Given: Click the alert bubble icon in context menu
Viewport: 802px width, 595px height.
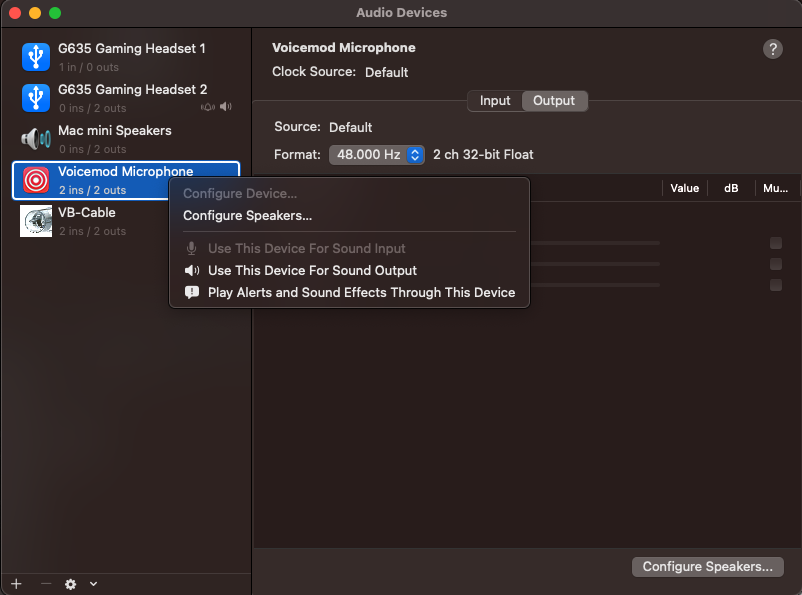Looking at the screenshot, I should [192, 293].
